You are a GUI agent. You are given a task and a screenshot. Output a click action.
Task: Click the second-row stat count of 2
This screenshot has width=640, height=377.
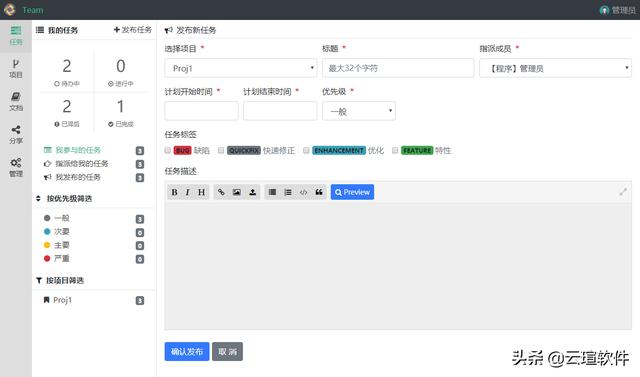[67, 106]
